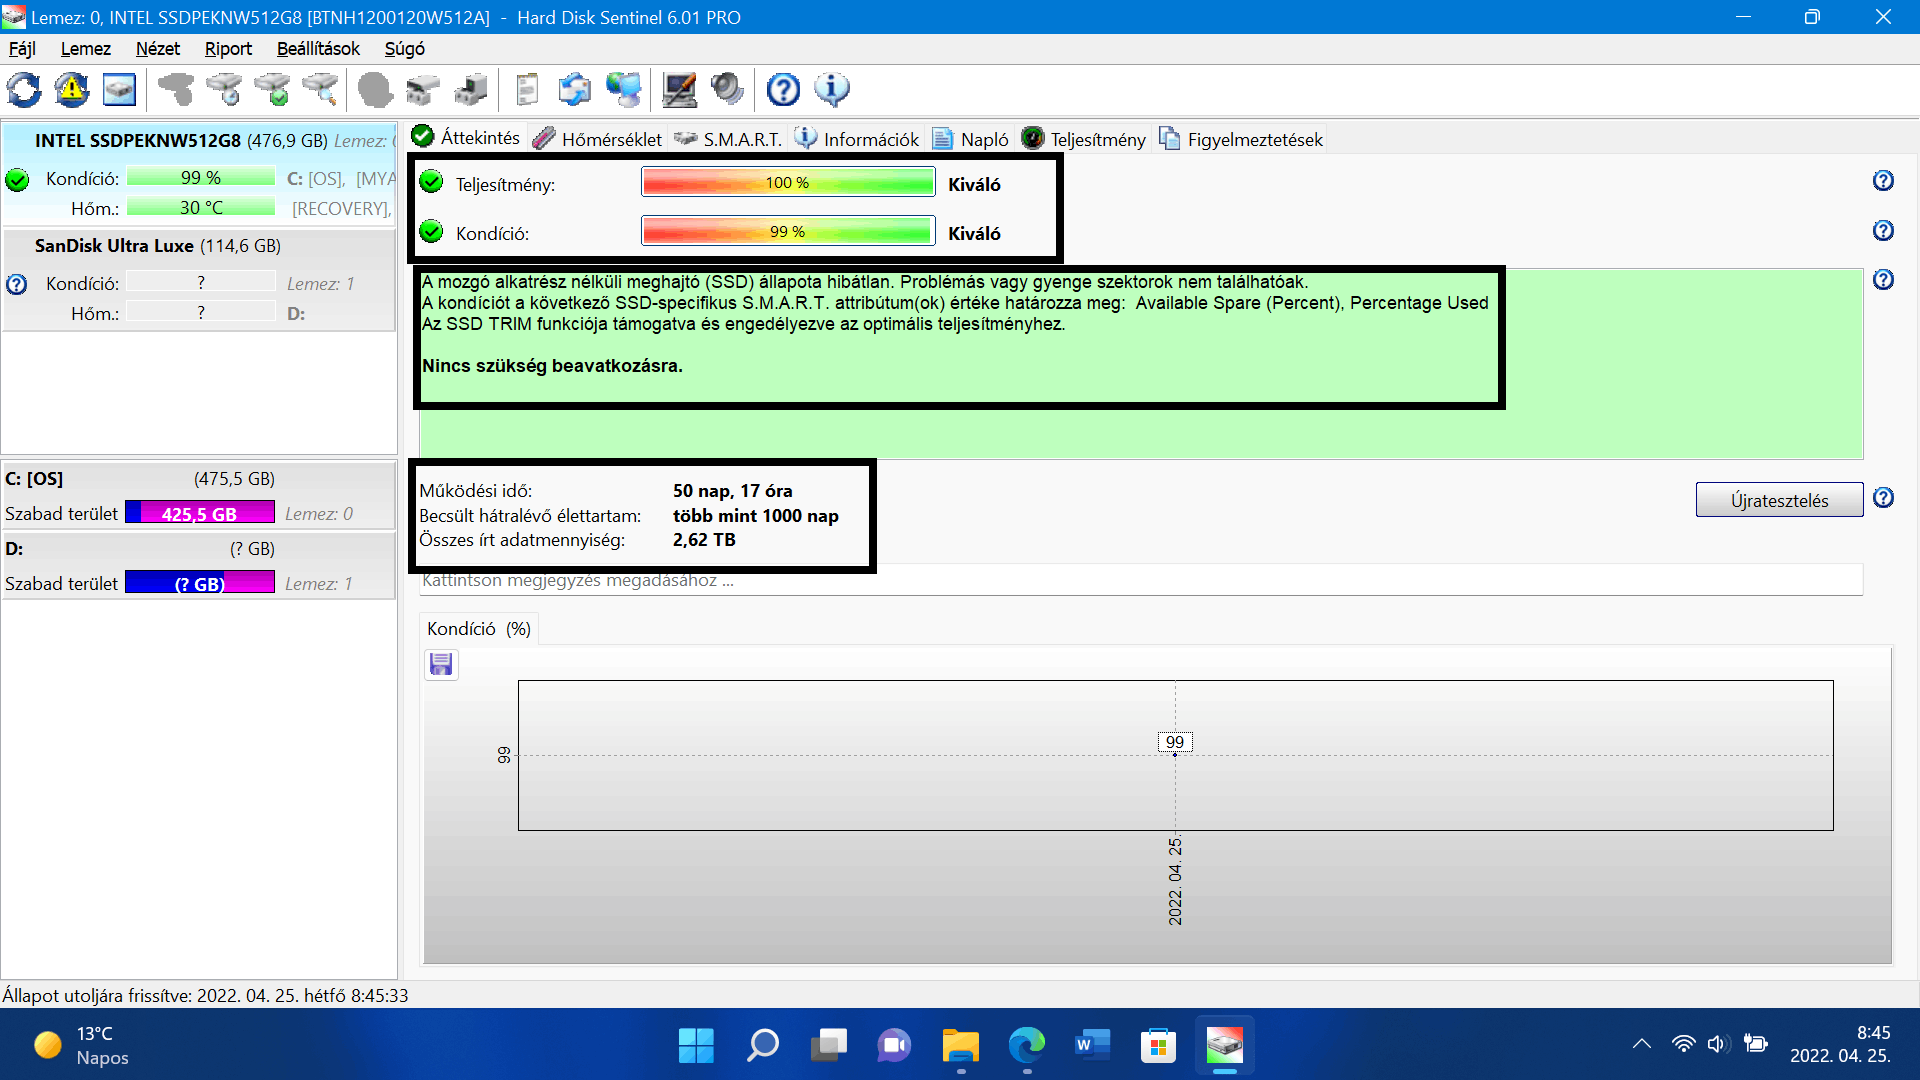
Task: Save the Kondíció chart with floppy icon
Action: click(x=441, y=664)
